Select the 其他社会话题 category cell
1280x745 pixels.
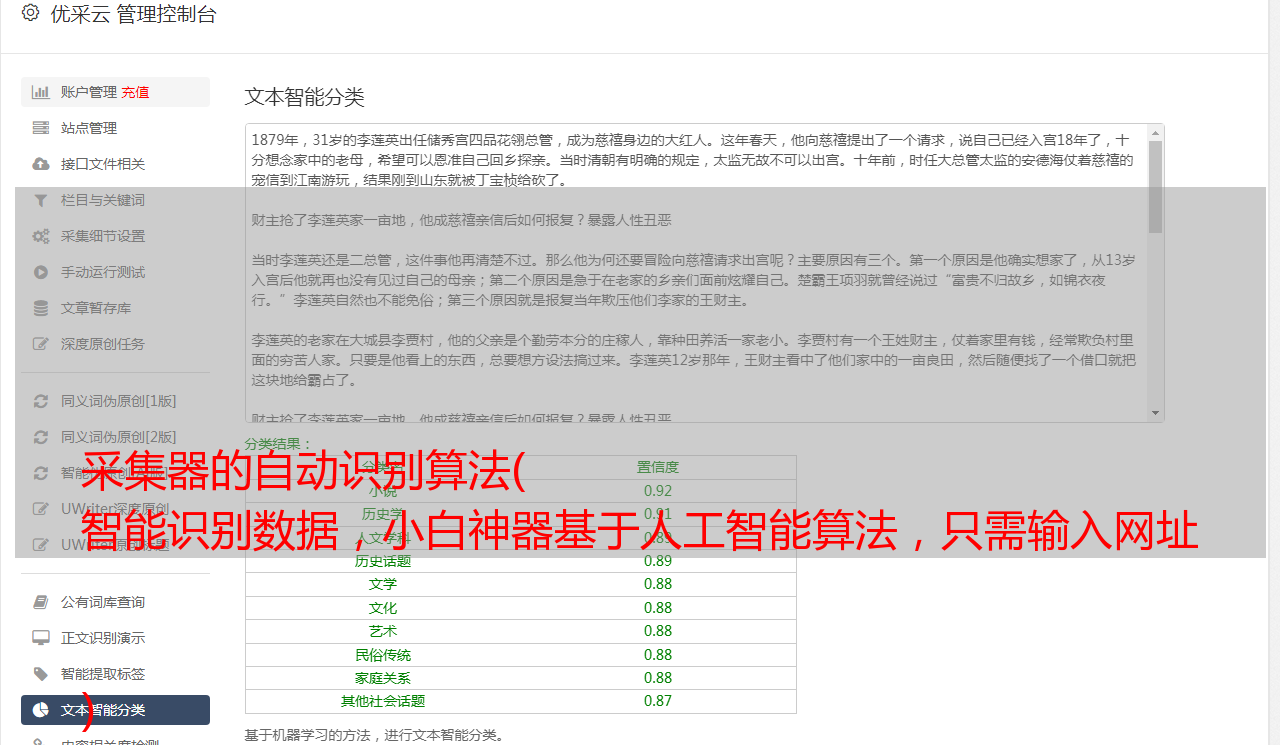(x=383, y=702)
